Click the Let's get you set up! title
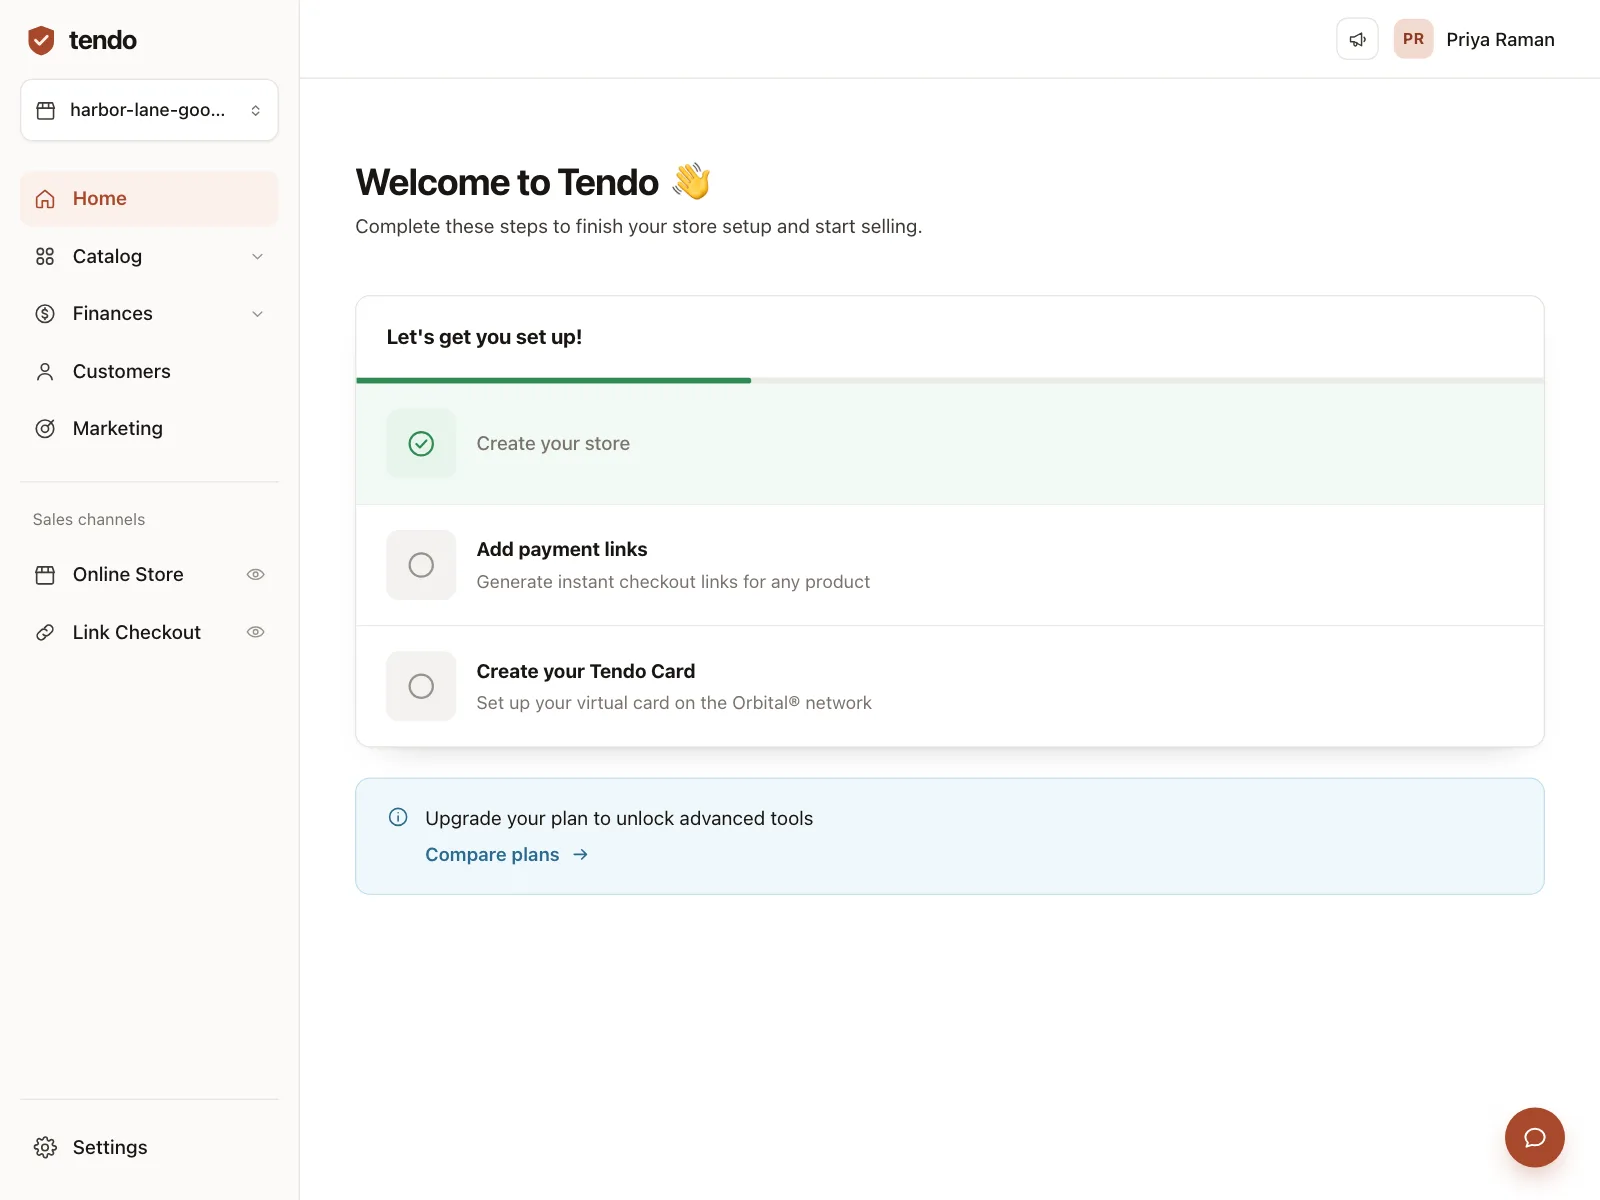The image size is (1600, 1200). pos(484,337)
